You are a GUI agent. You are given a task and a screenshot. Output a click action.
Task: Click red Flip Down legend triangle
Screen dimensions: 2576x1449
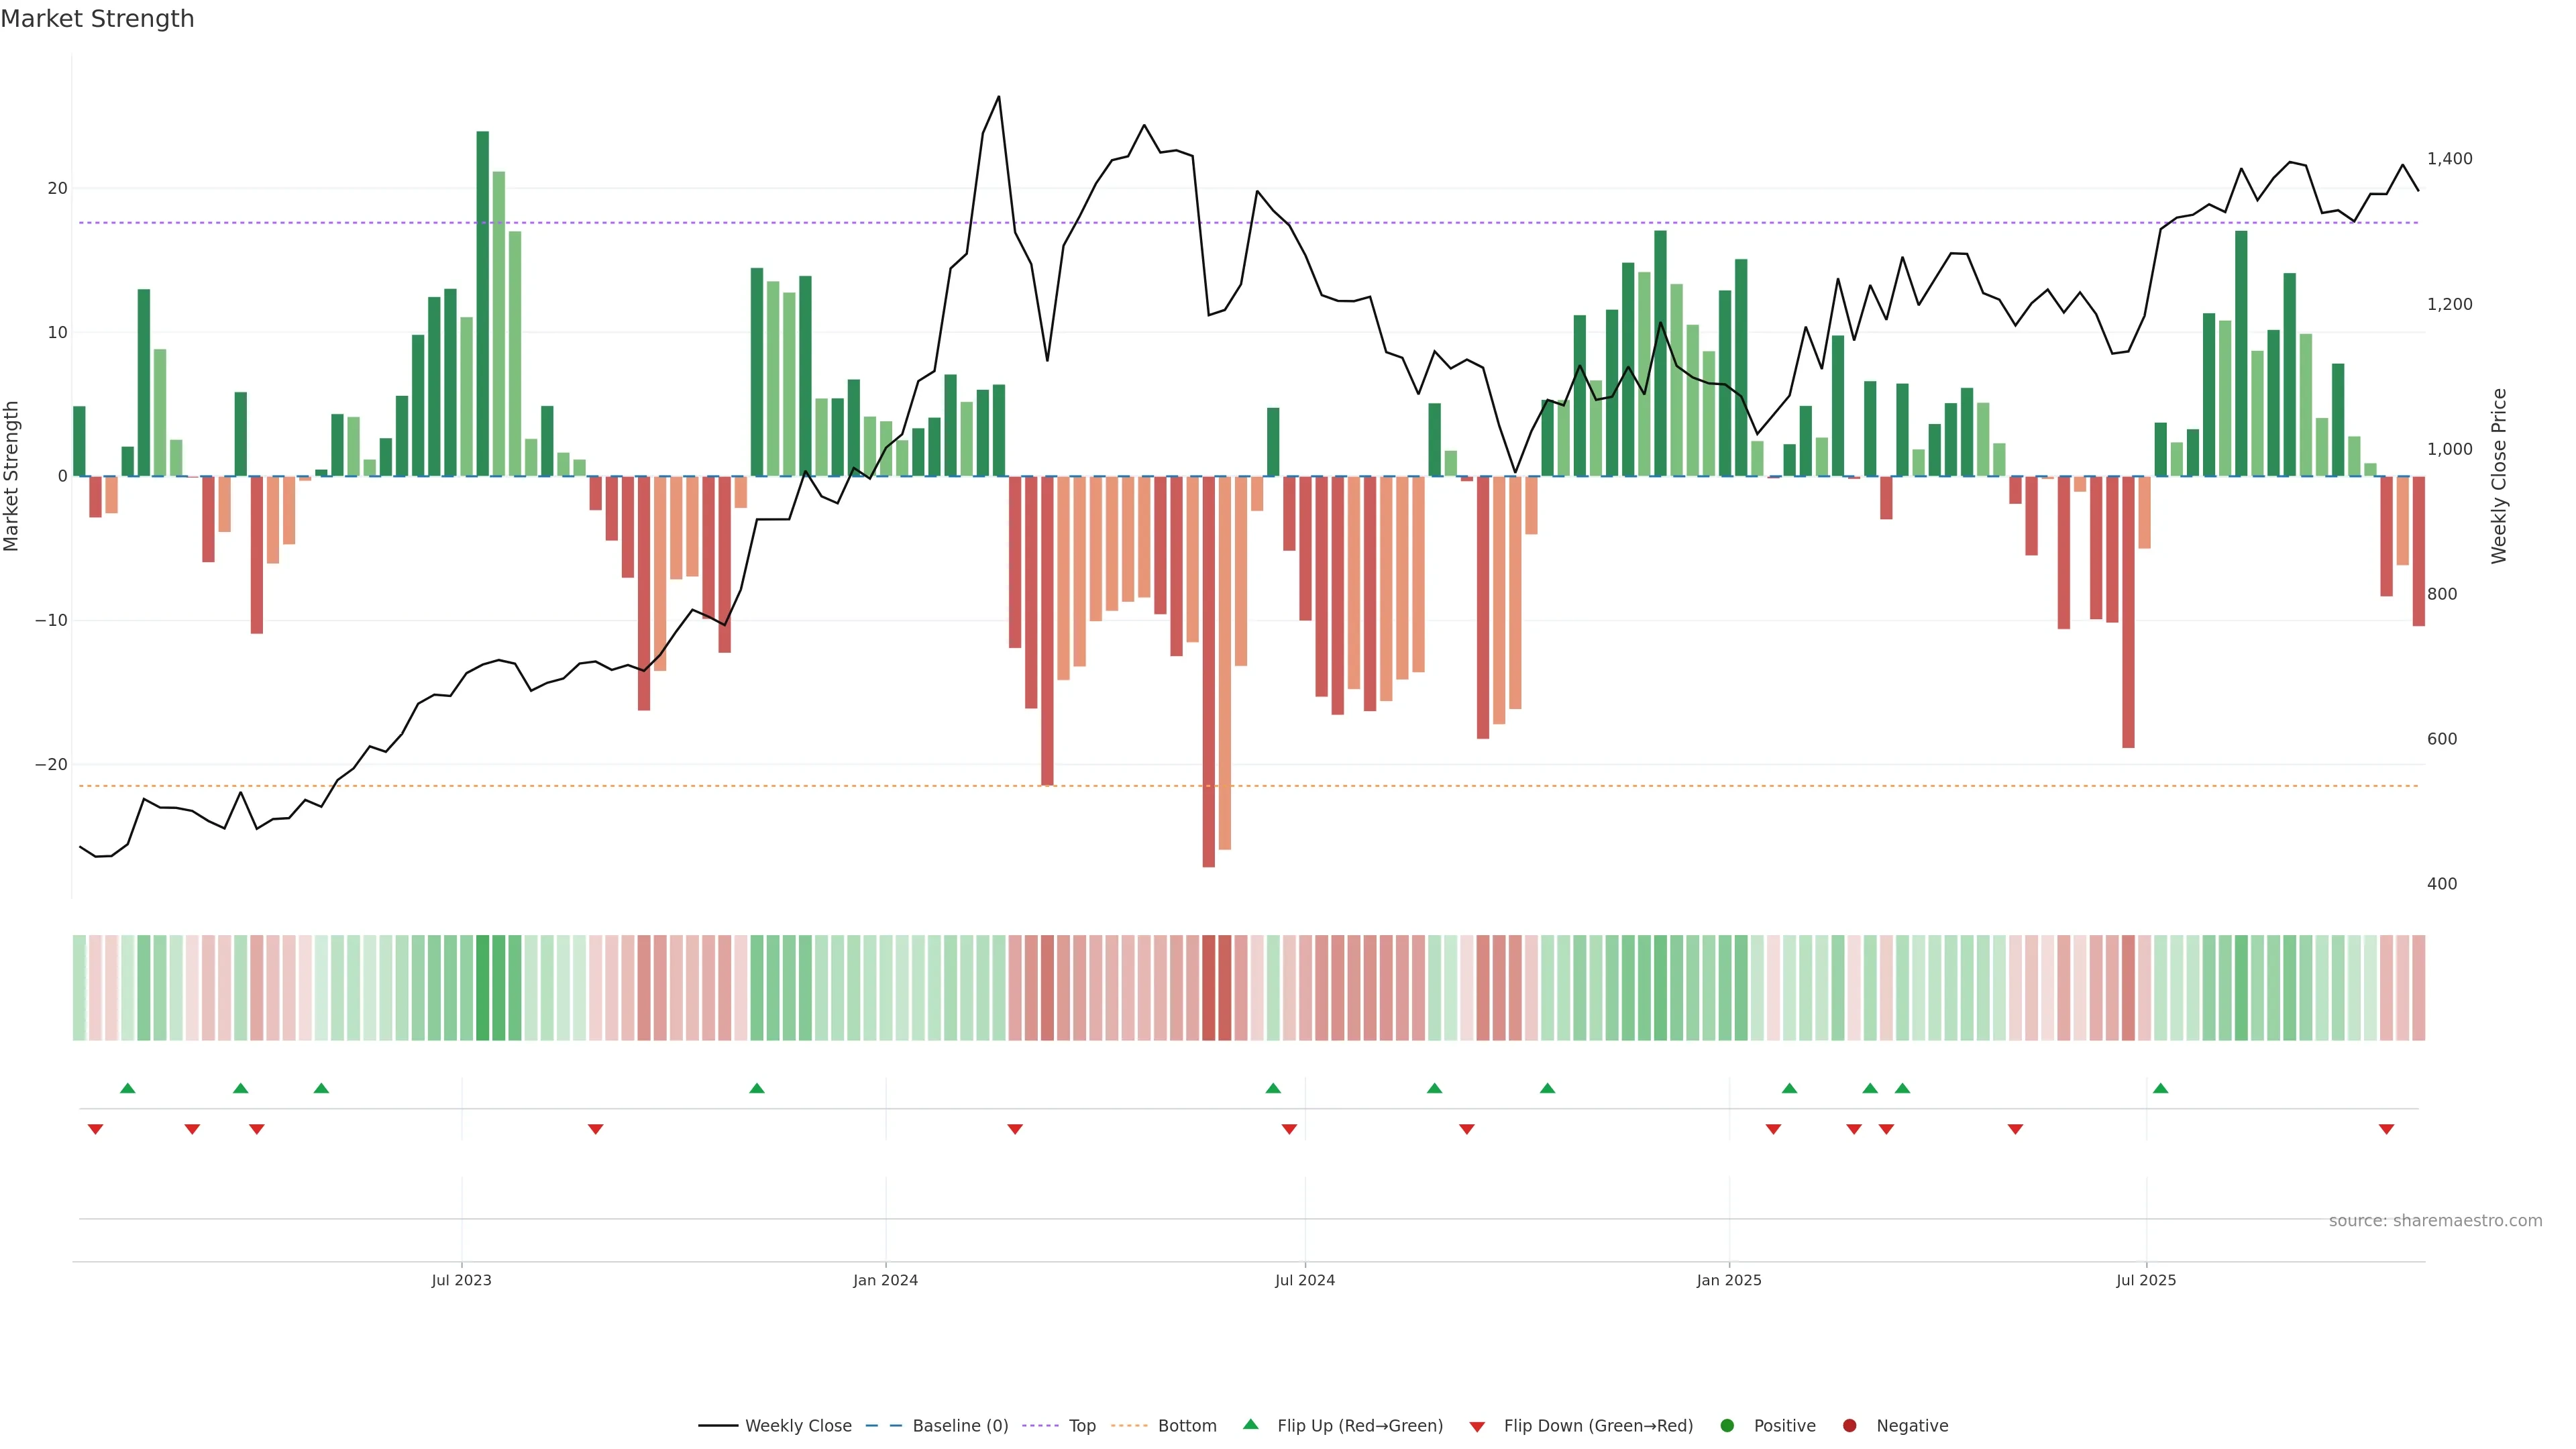tap(1477, 1426)
